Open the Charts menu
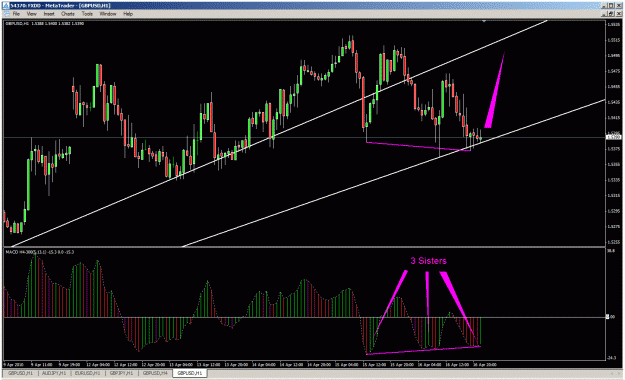This screenshot has width=625, height=380. pyautogui.click(x=68, y=14)
